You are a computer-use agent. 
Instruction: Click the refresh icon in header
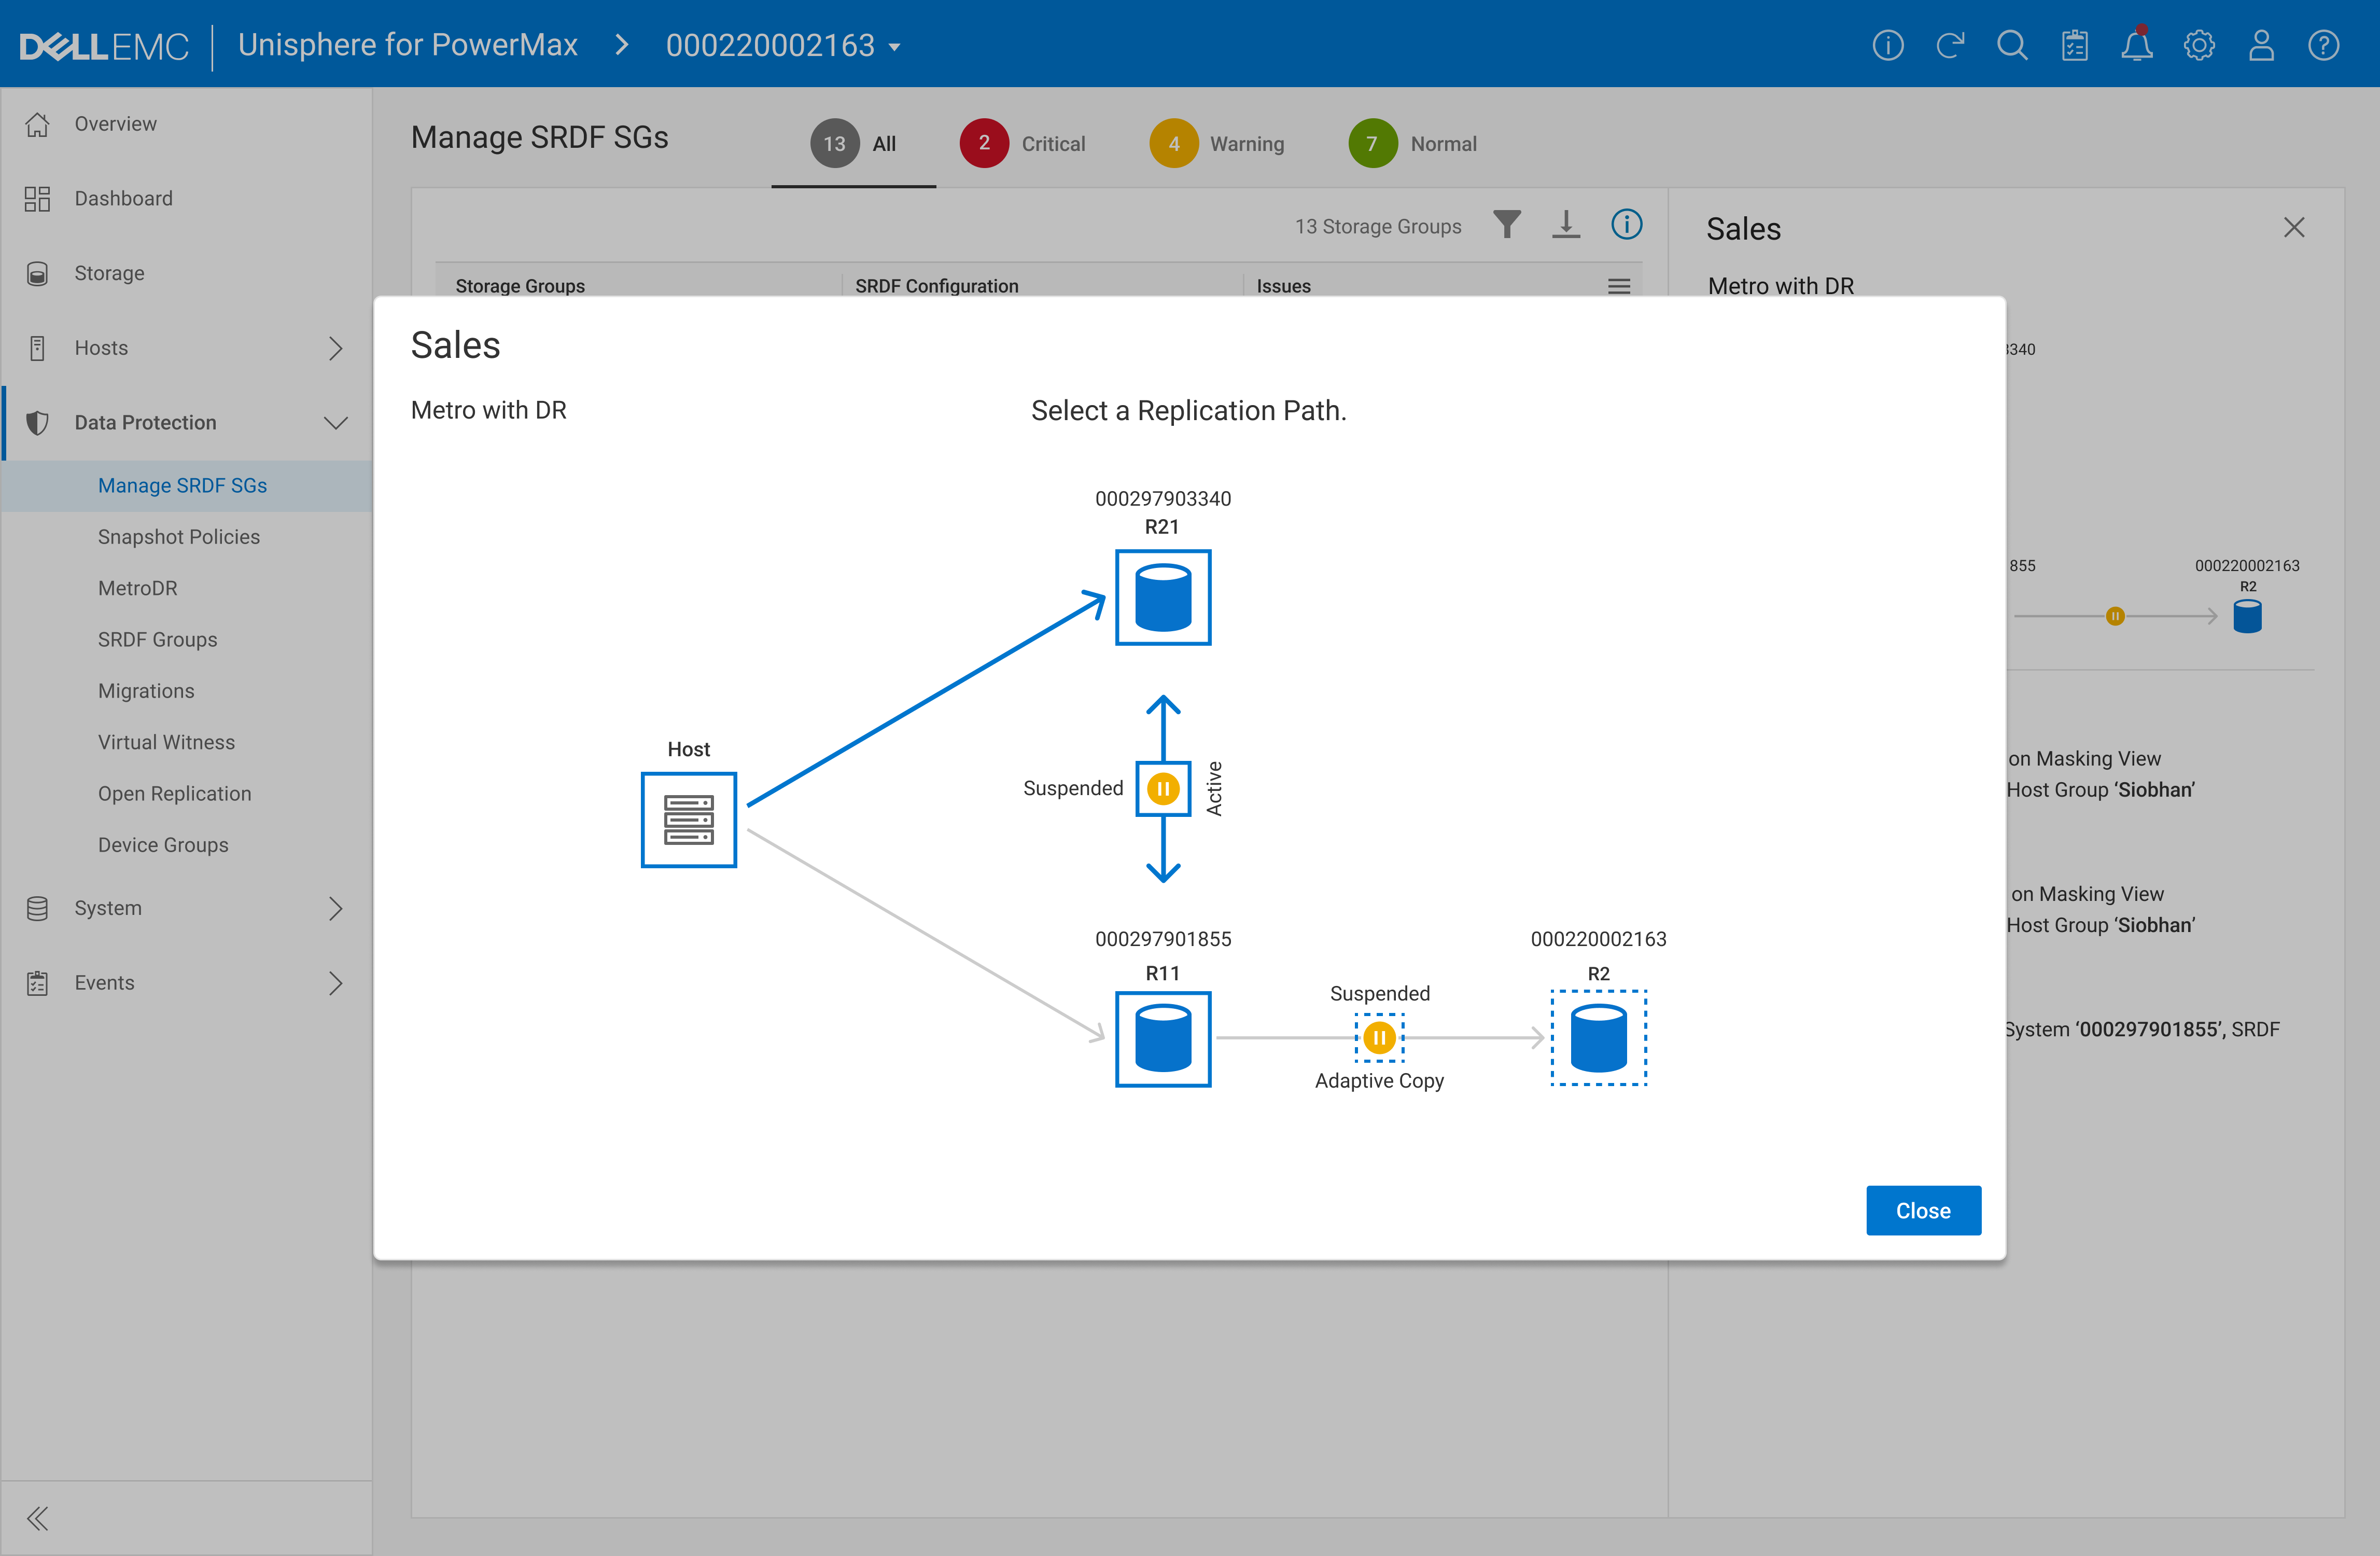[1949, 46]
